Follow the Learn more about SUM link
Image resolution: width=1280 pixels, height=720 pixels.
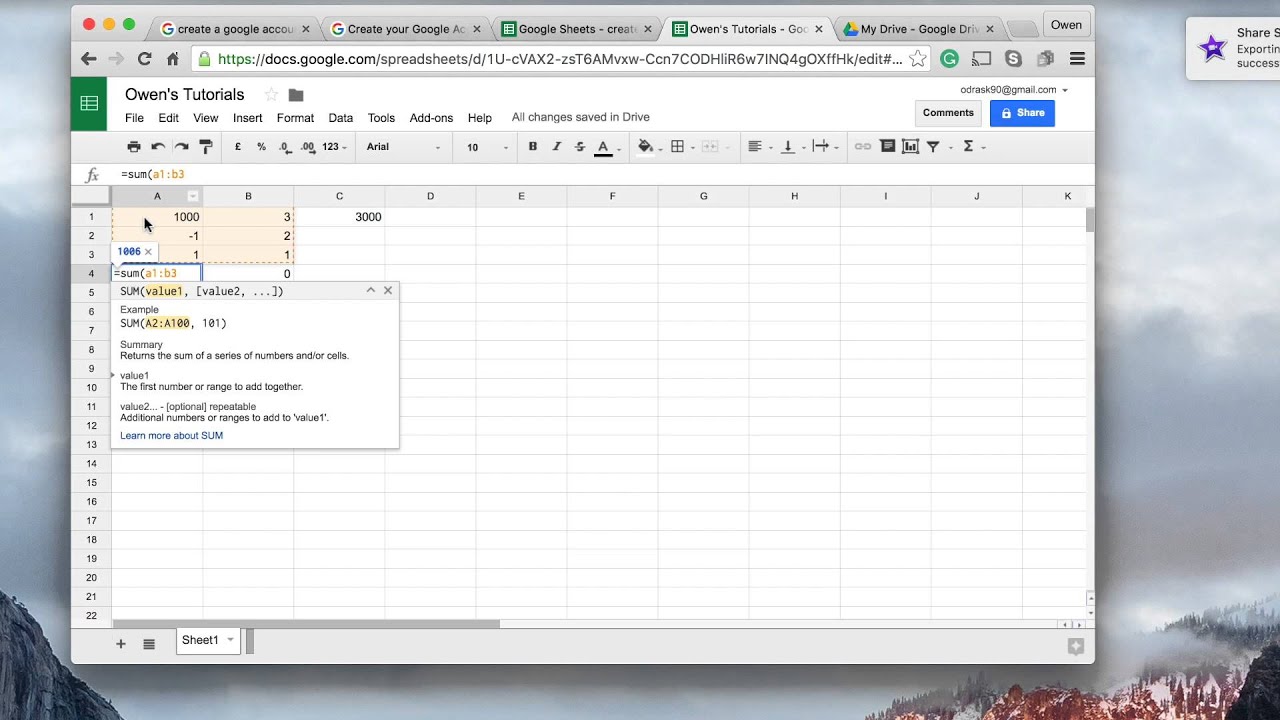pos(171,436)
